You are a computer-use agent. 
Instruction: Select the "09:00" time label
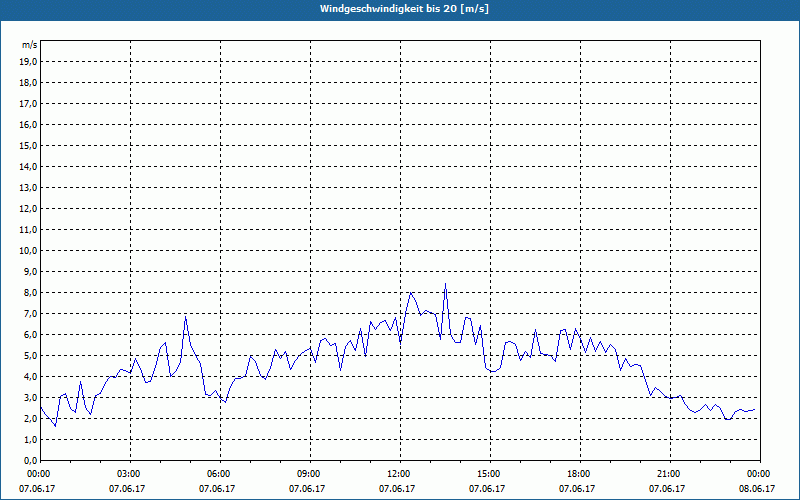point(310,474)
